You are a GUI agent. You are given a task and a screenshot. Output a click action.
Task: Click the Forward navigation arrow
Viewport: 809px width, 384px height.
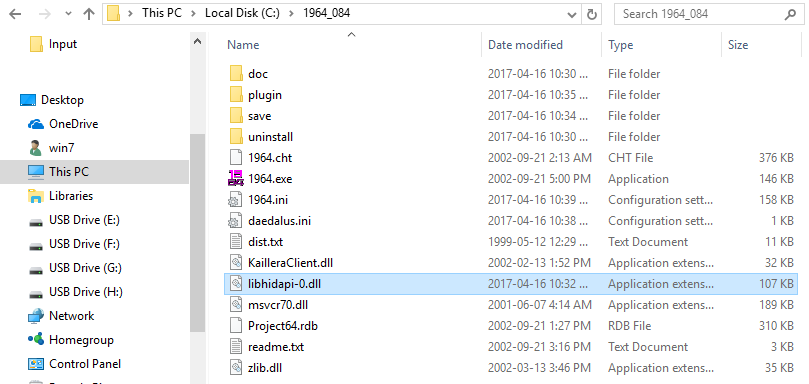pos(45,14)
